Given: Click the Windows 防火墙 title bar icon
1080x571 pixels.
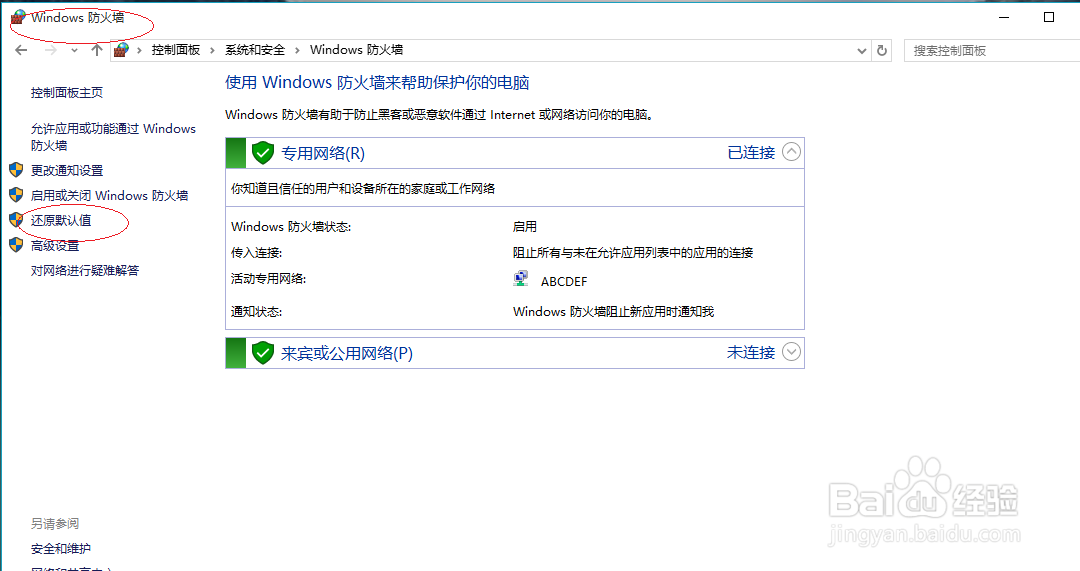Looking at the screenshot, I should [x=18, y=17].
